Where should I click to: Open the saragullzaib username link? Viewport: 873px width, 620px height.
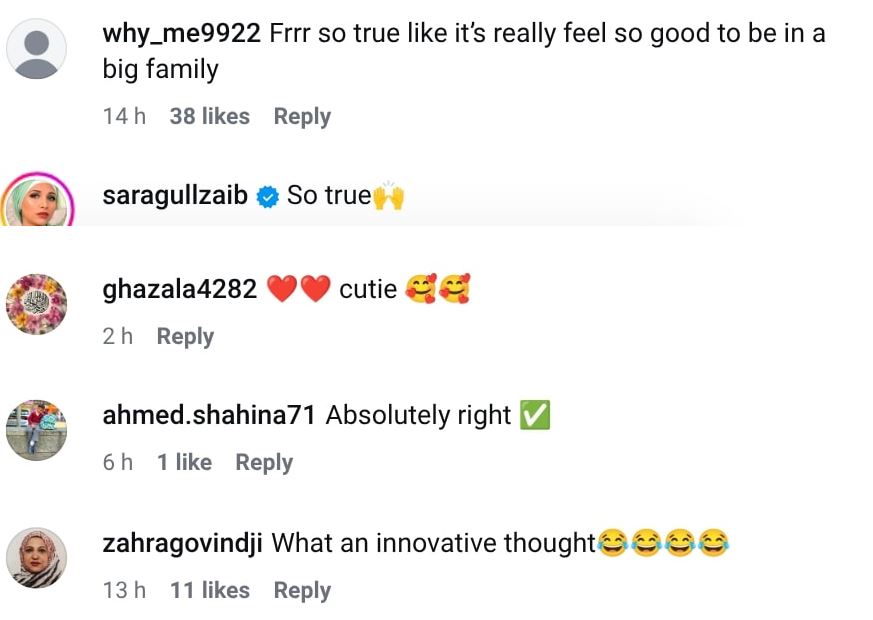pyautogui.click(x=175, y=195)
